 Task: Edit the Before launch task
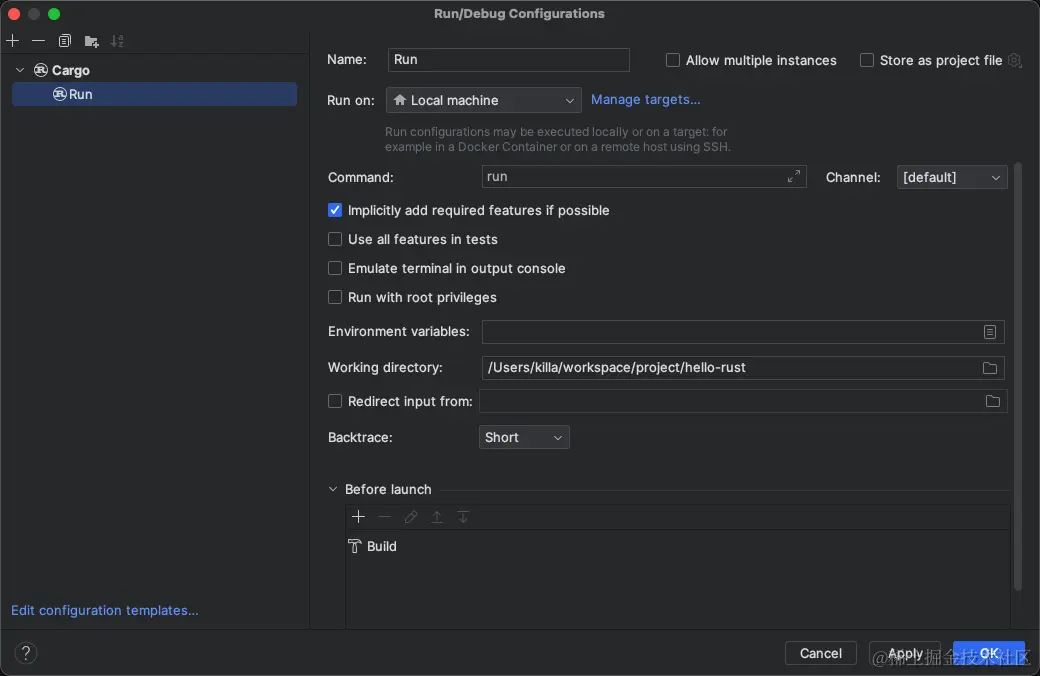coord(411,516)
